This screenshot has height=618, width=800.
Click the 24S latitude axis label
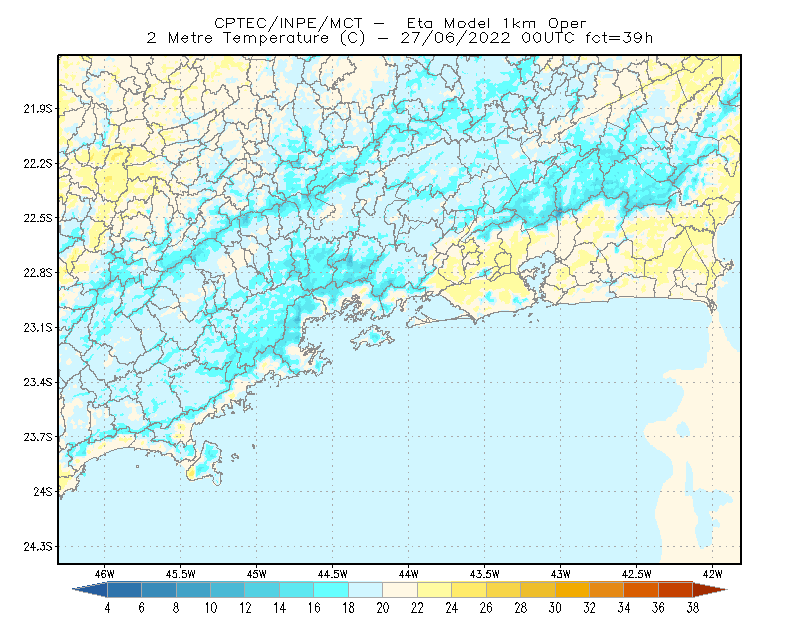(43, 492)
